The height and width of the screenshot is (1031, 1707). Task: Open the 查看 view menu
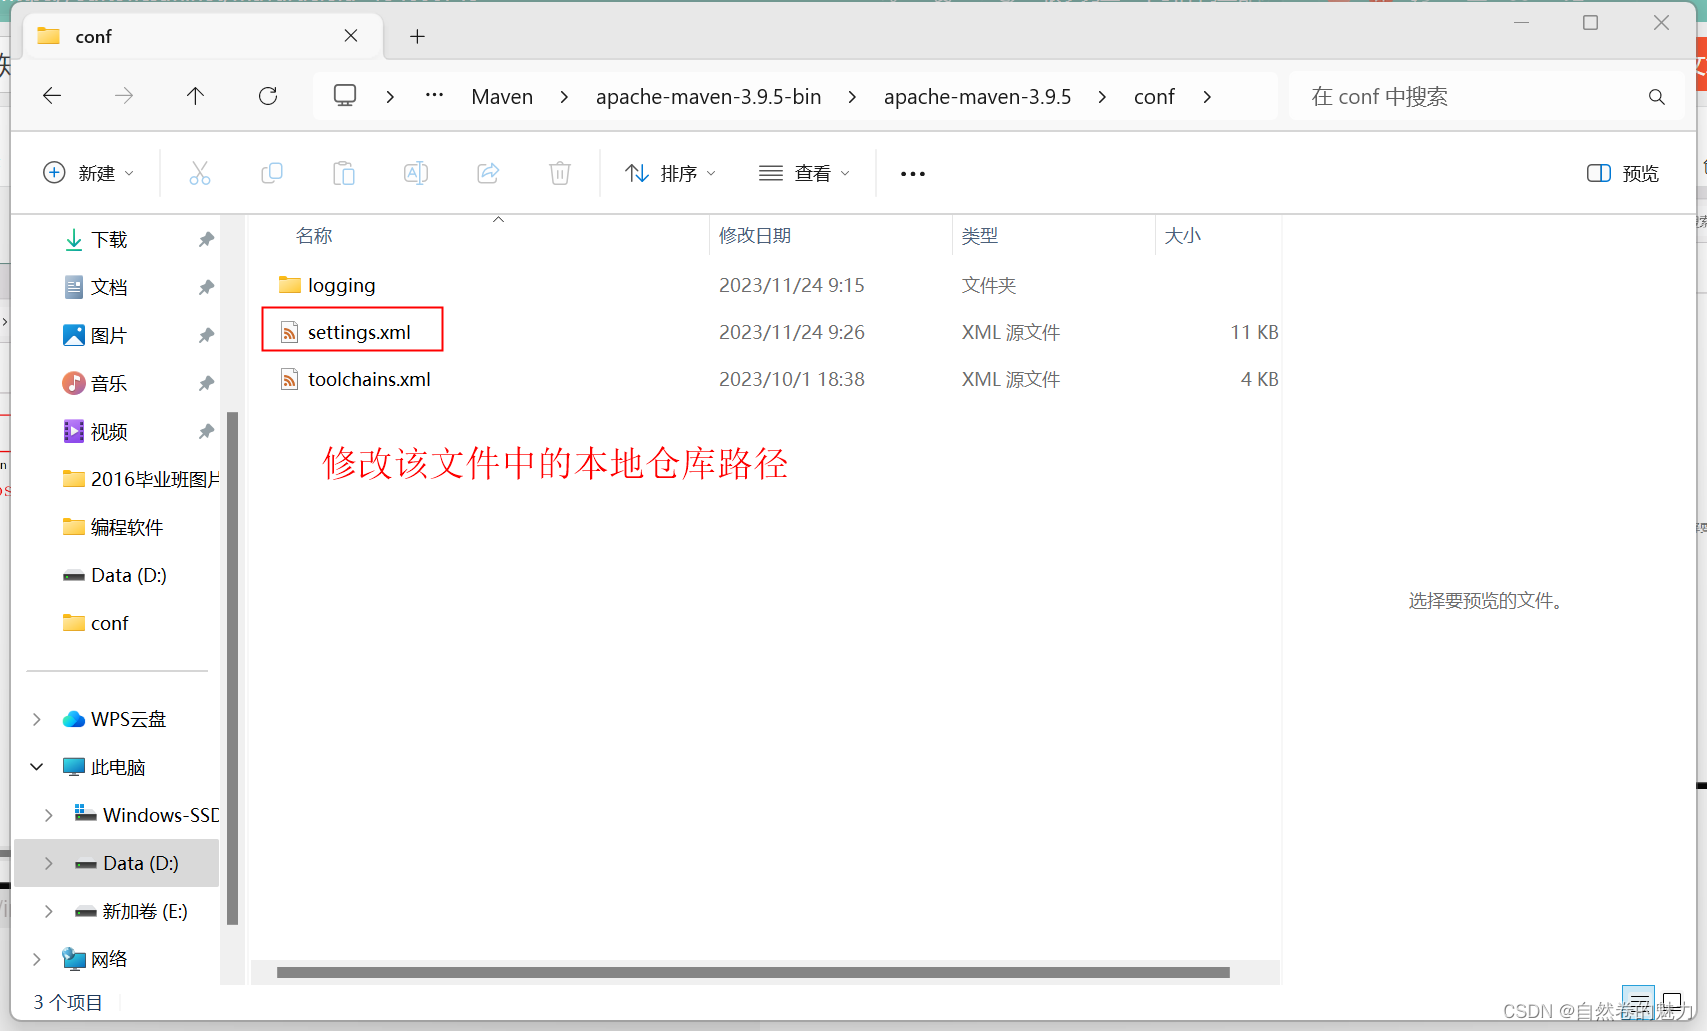[804, 173]
